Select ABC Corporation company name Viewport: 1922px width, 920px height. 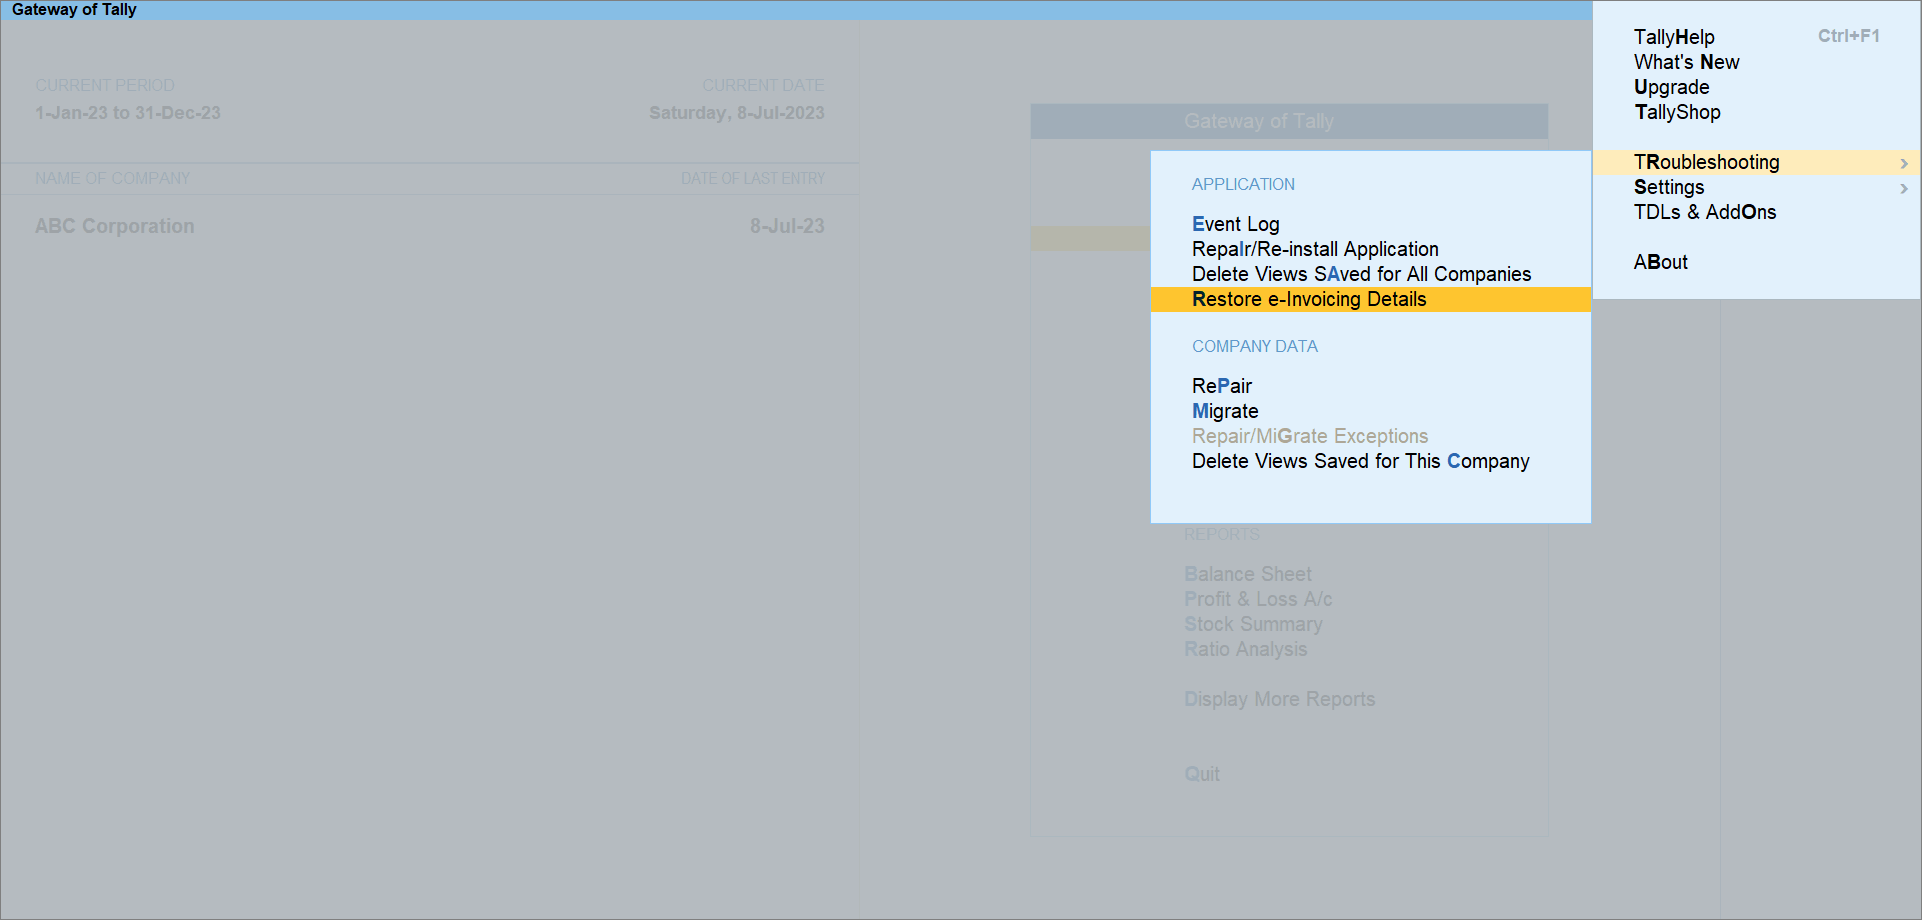115,226
